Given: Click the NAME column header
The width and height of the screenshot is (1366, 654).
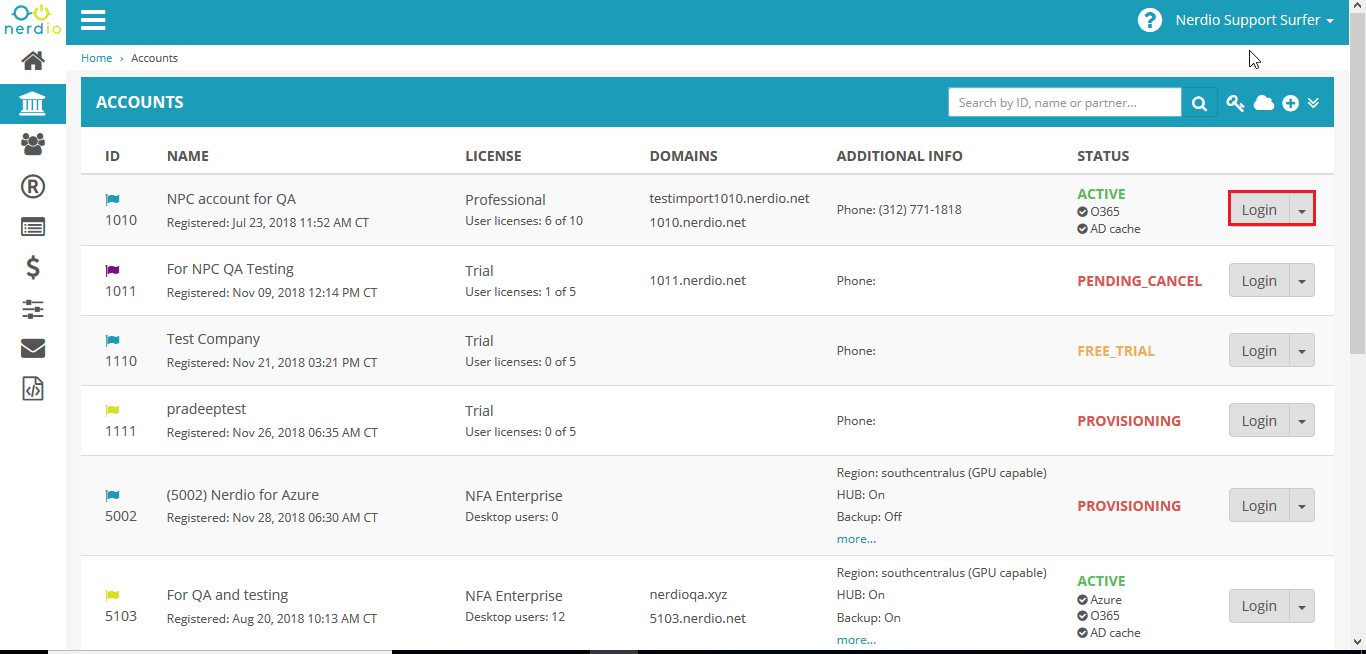Looking at the screenshot, I should tap(188, 156).
